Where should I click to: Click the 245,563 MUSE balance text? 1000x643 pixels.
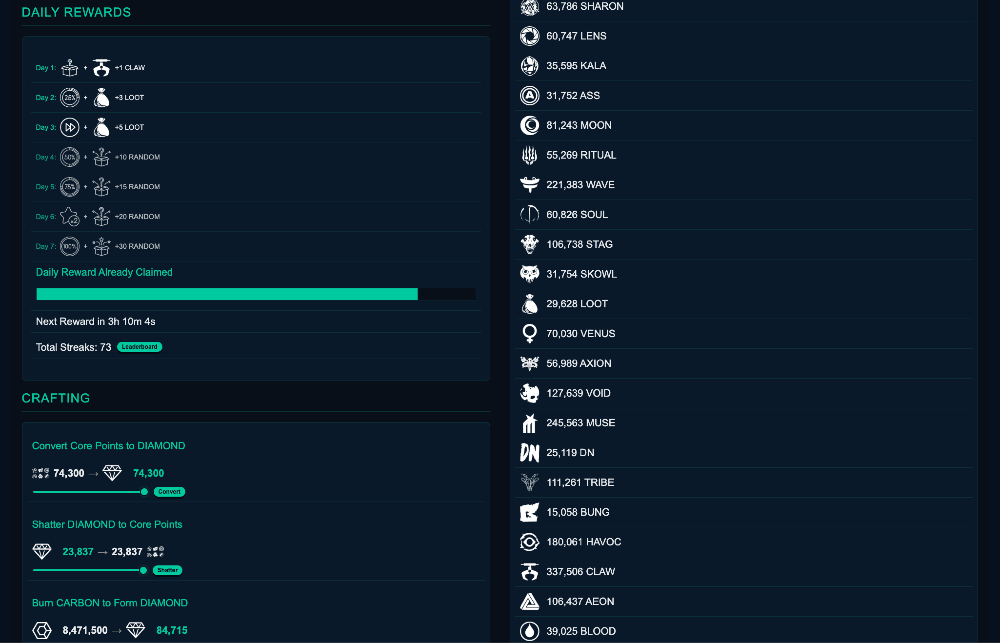tap(581, 423)
